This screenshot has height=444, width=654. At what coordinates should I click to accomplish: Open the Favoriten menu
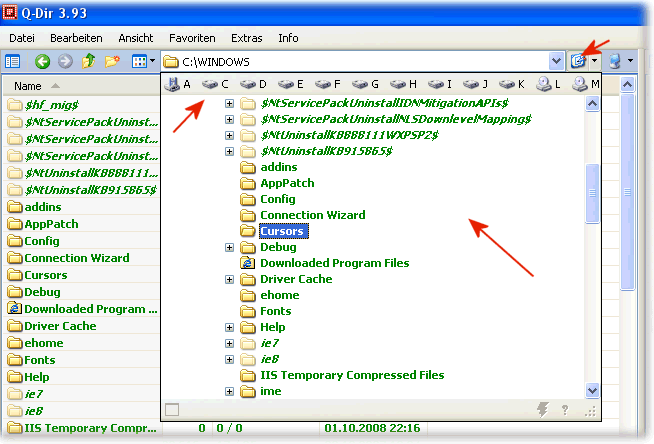pyautogui.click(x=192, y=38)
